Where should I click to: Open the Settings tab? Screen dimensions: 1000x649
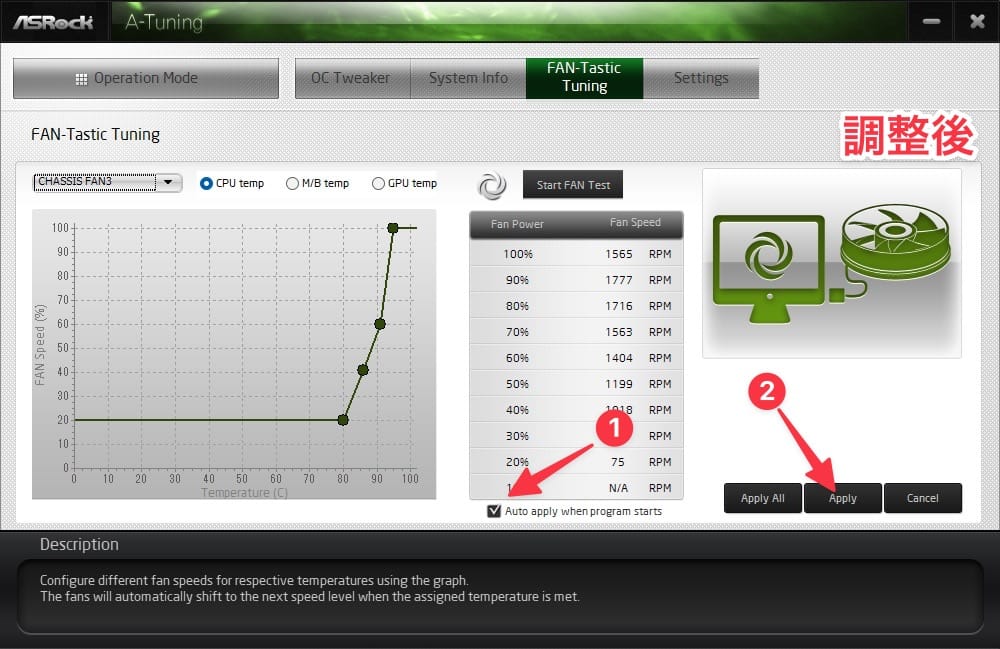(701, 78)
